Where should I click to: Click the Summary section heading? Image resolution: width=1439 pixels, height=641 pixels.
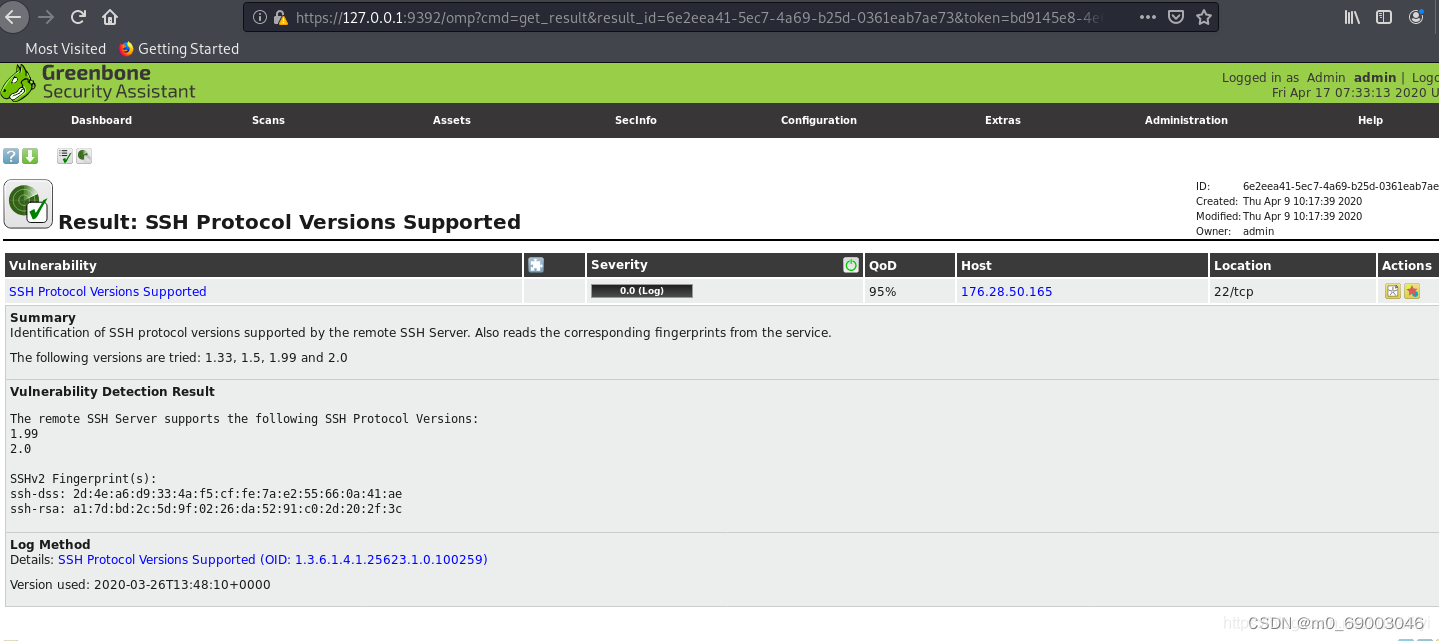[x=43, y=318]
